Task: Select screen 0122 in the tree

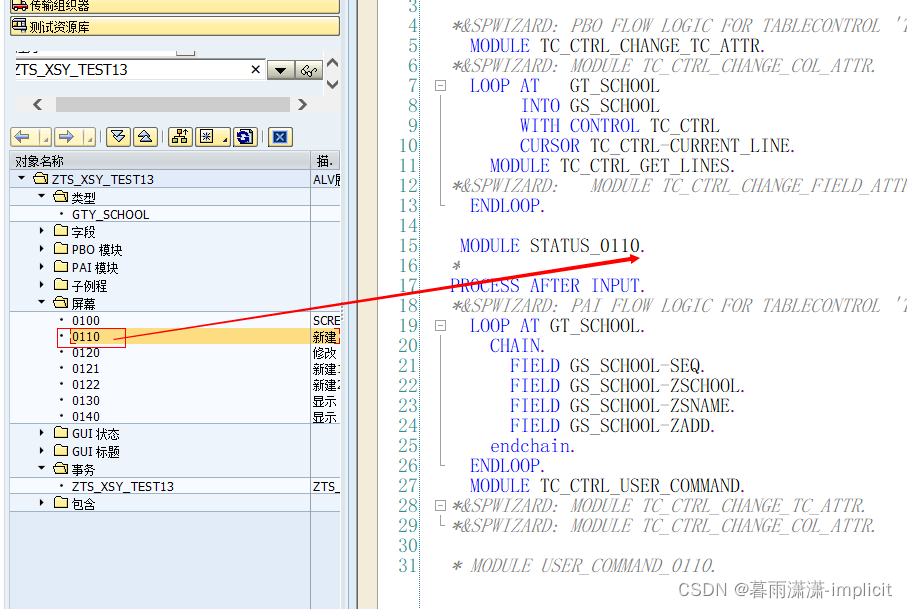Action: [86, 385]
